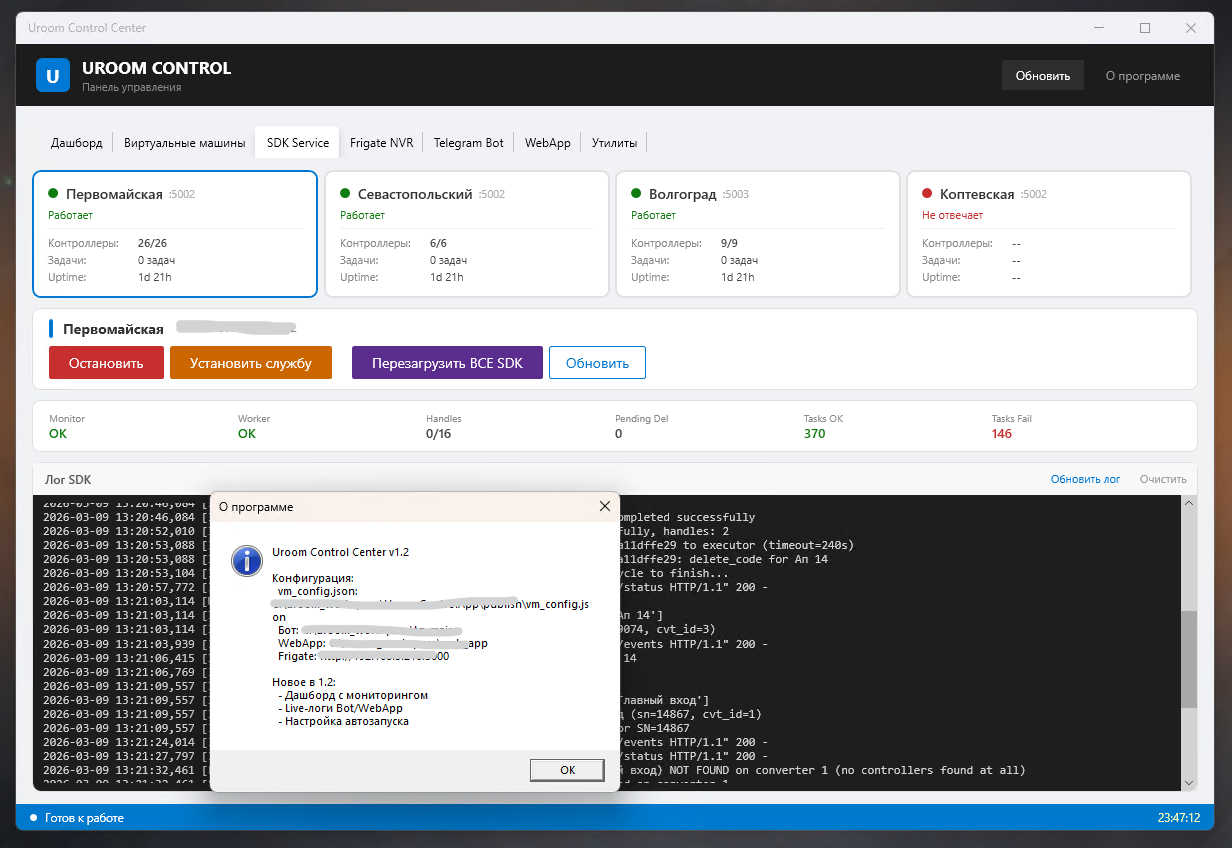Click Uroom Control Center v1.2 text

click(341, 552)
